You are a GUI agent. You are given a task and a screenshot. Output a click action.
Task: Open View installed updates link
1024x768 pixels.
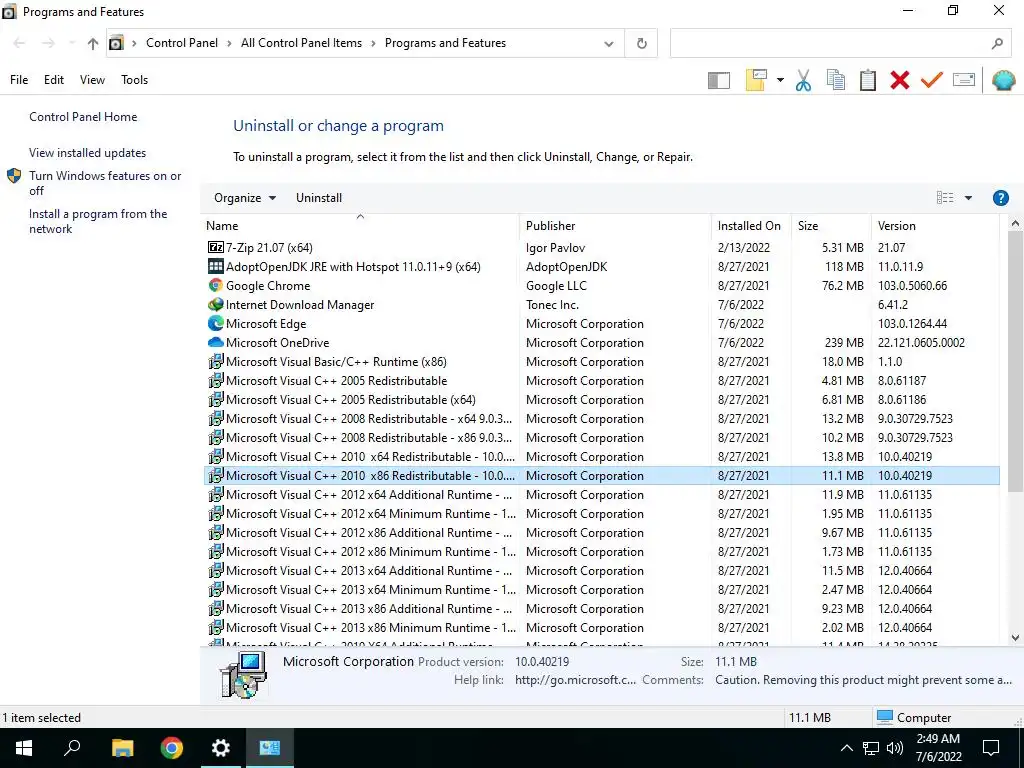click(x=88, y=153)
